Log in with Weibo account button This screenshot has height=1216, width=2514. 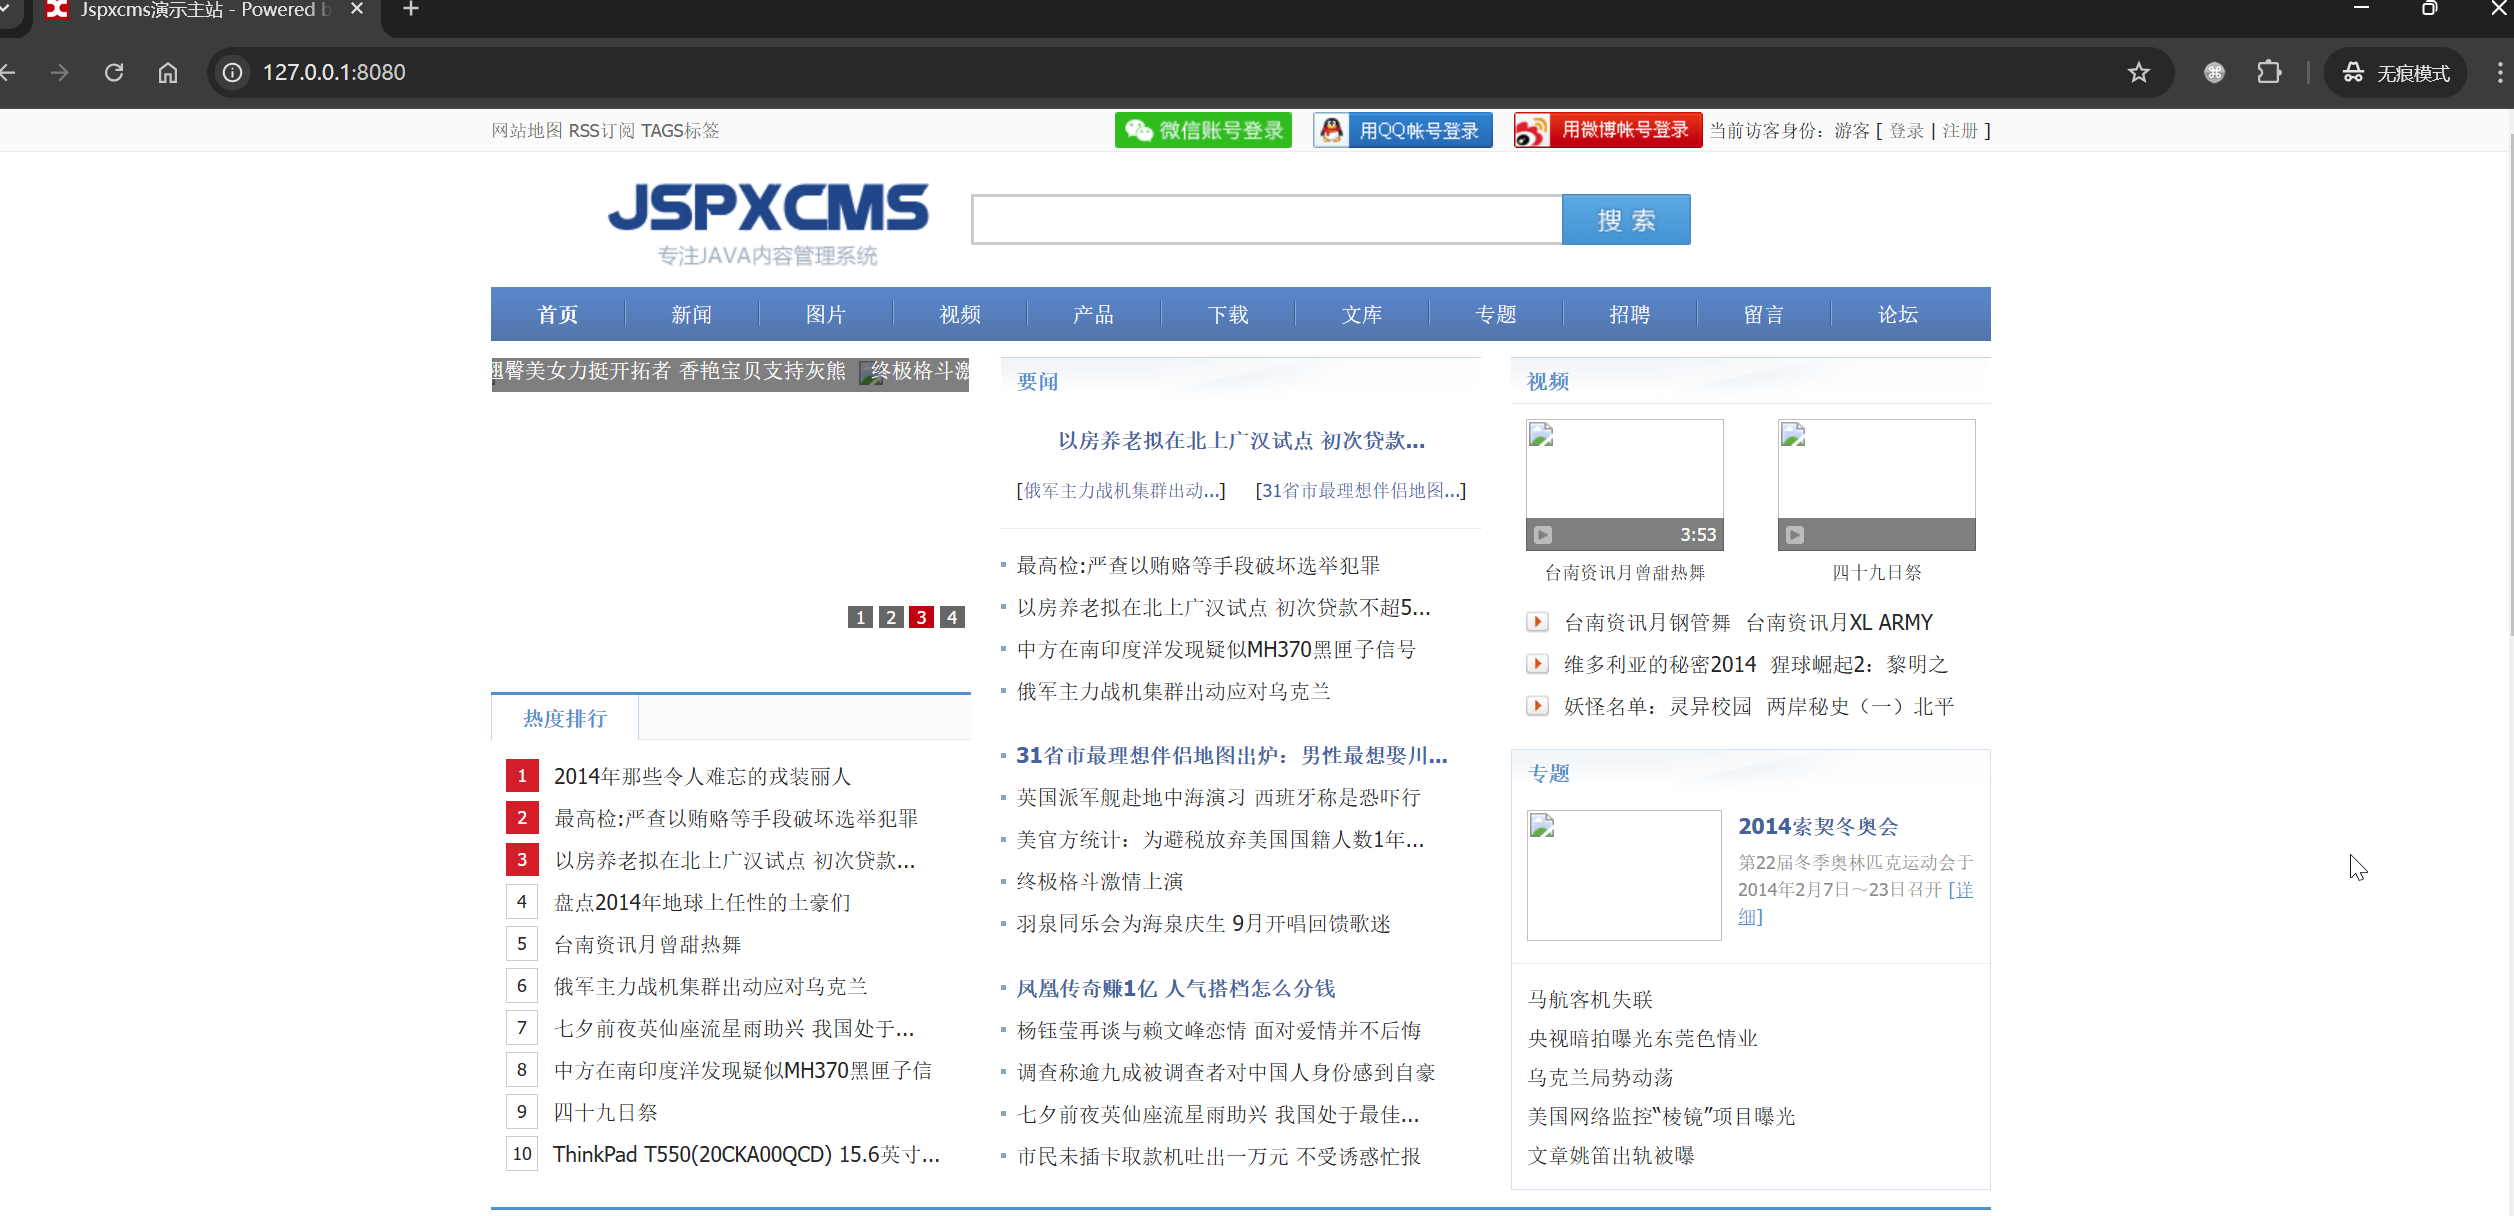coord(1607,130)
